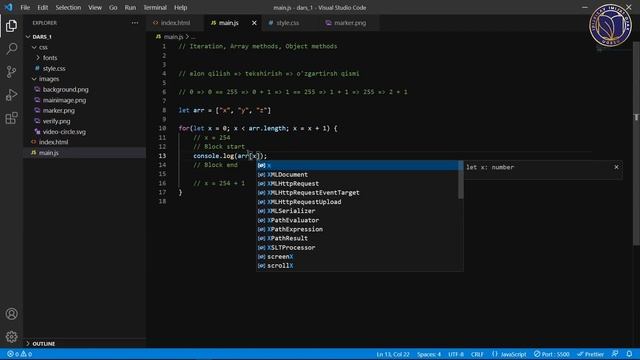The image size is (640, 360).
Task: Pick XMLHttpRequestEventTarget suggestion
Action: (357, 193)
